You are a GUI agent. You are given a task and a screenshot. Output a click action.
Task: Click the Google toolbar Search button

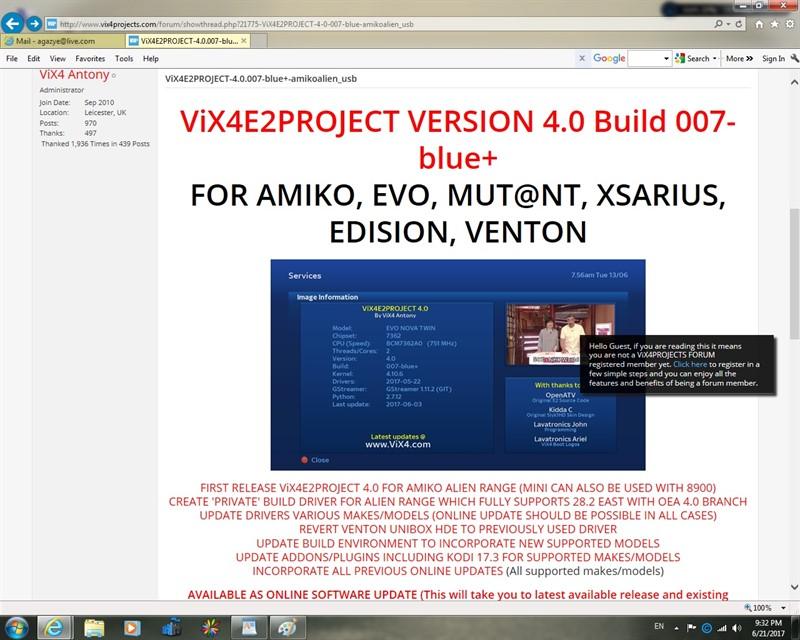[x=692, y=59]
